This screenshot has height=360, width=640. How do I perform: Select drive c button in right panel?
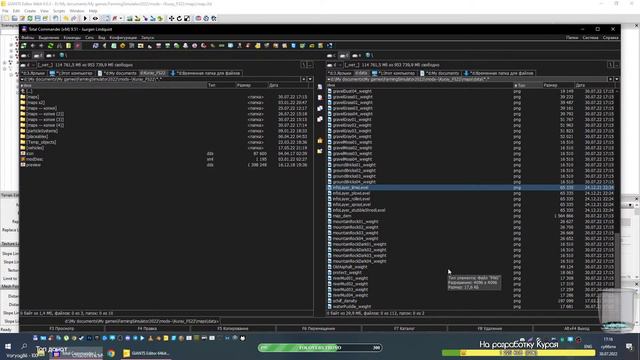tap(331, 56)
